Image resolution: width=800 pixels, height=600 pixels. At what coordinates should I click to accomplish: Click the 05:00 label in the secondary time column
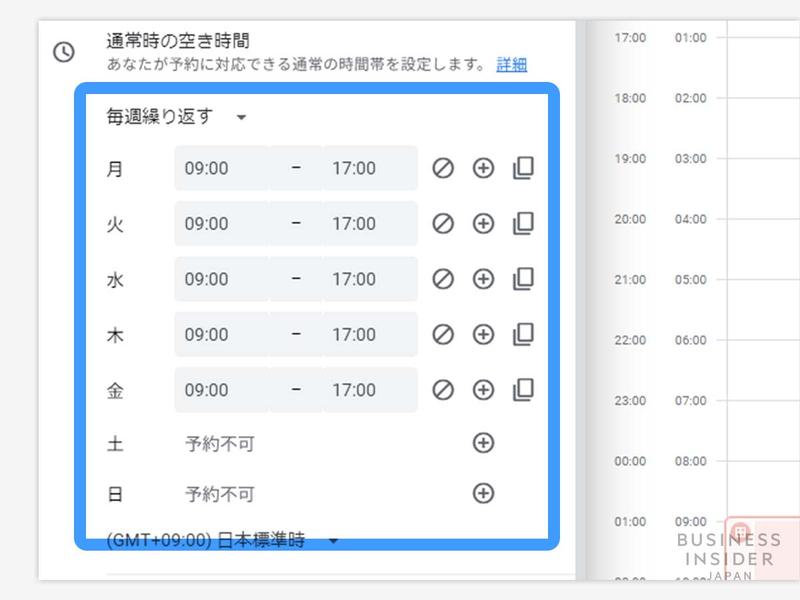coord(691,280)
